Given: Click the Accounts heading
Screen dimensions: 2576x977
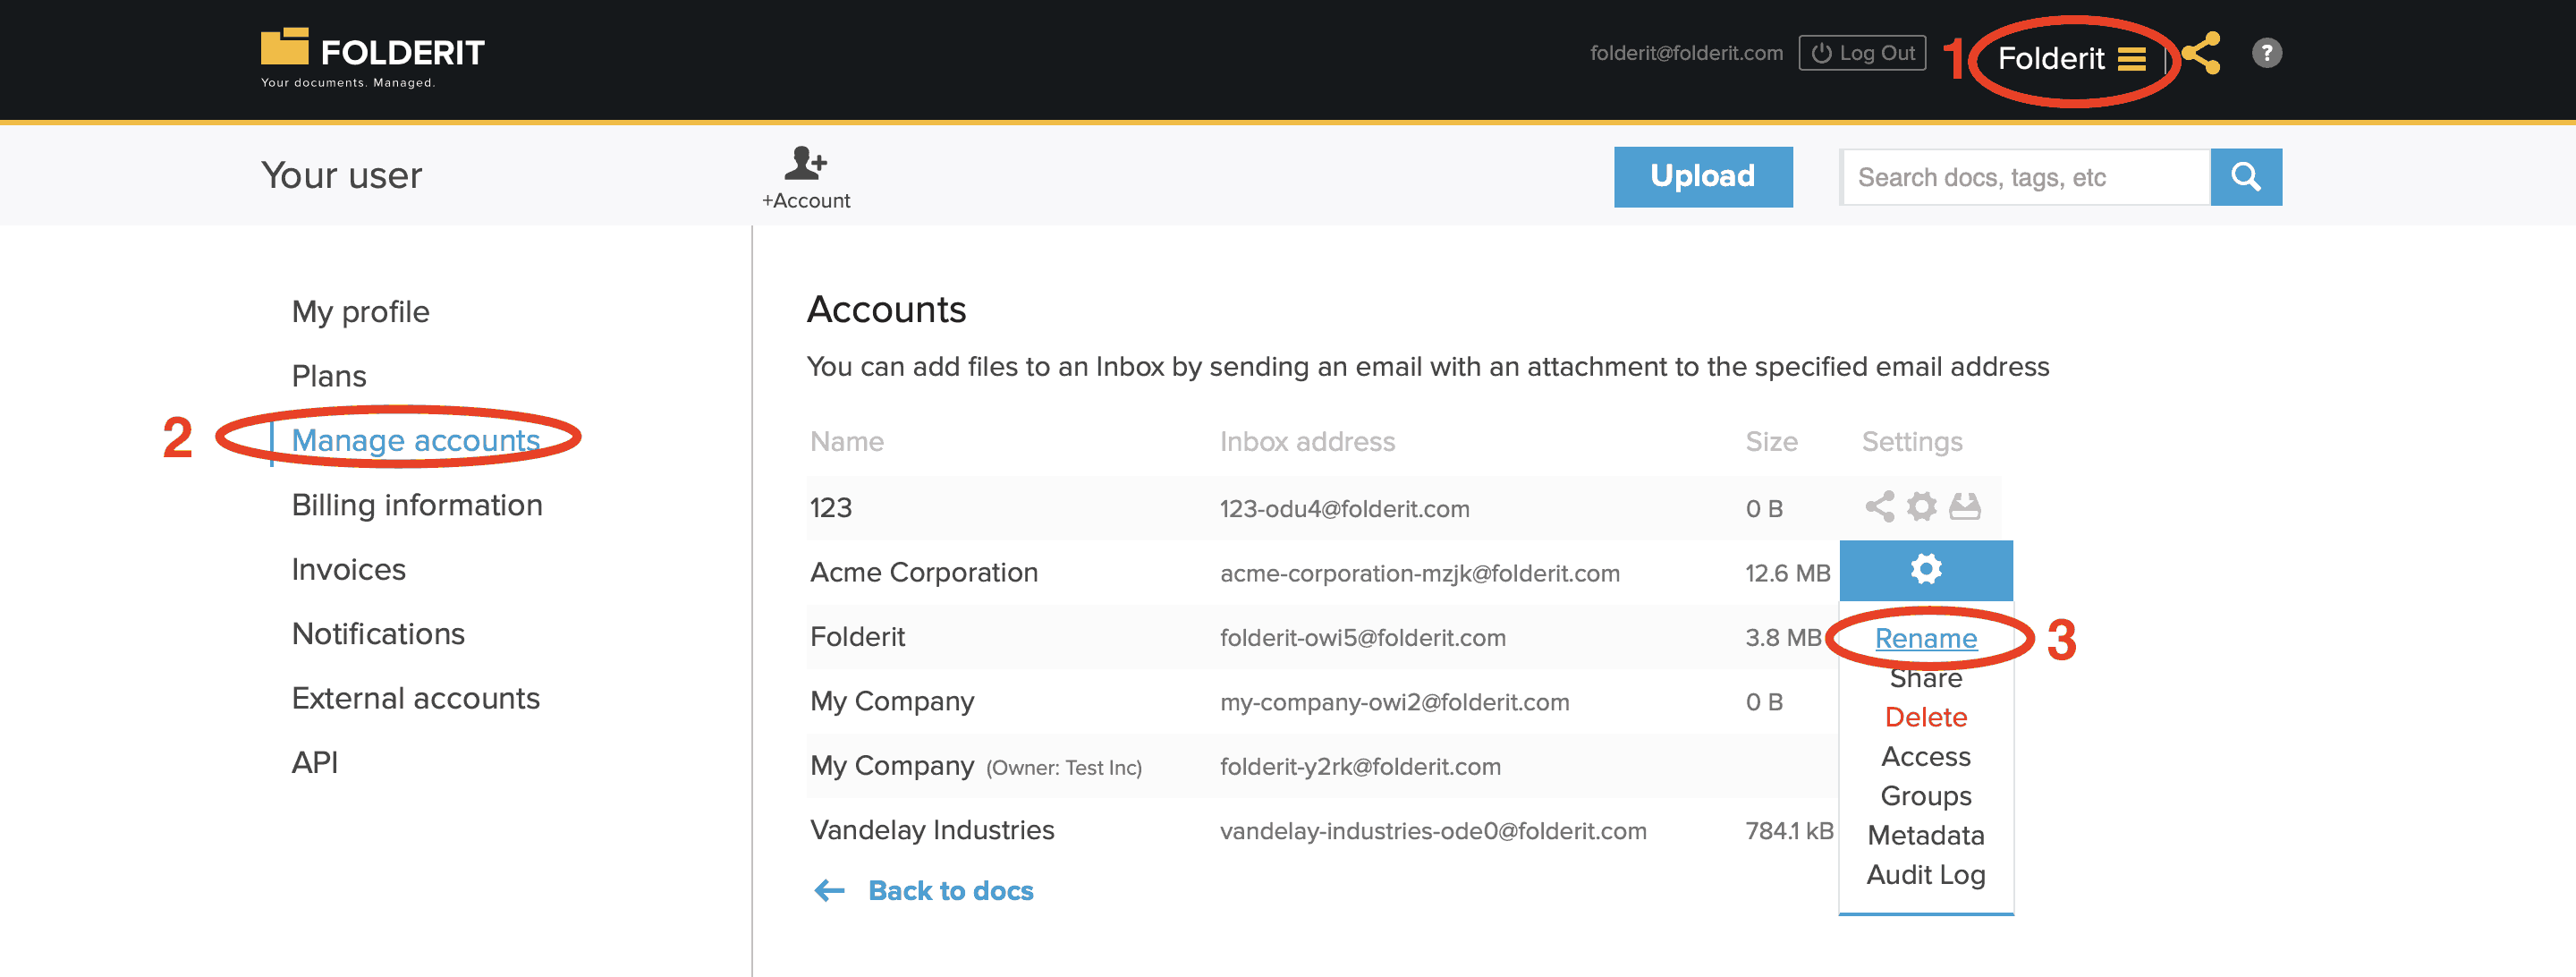Looking at the screenshot, I should coord(886,309).
